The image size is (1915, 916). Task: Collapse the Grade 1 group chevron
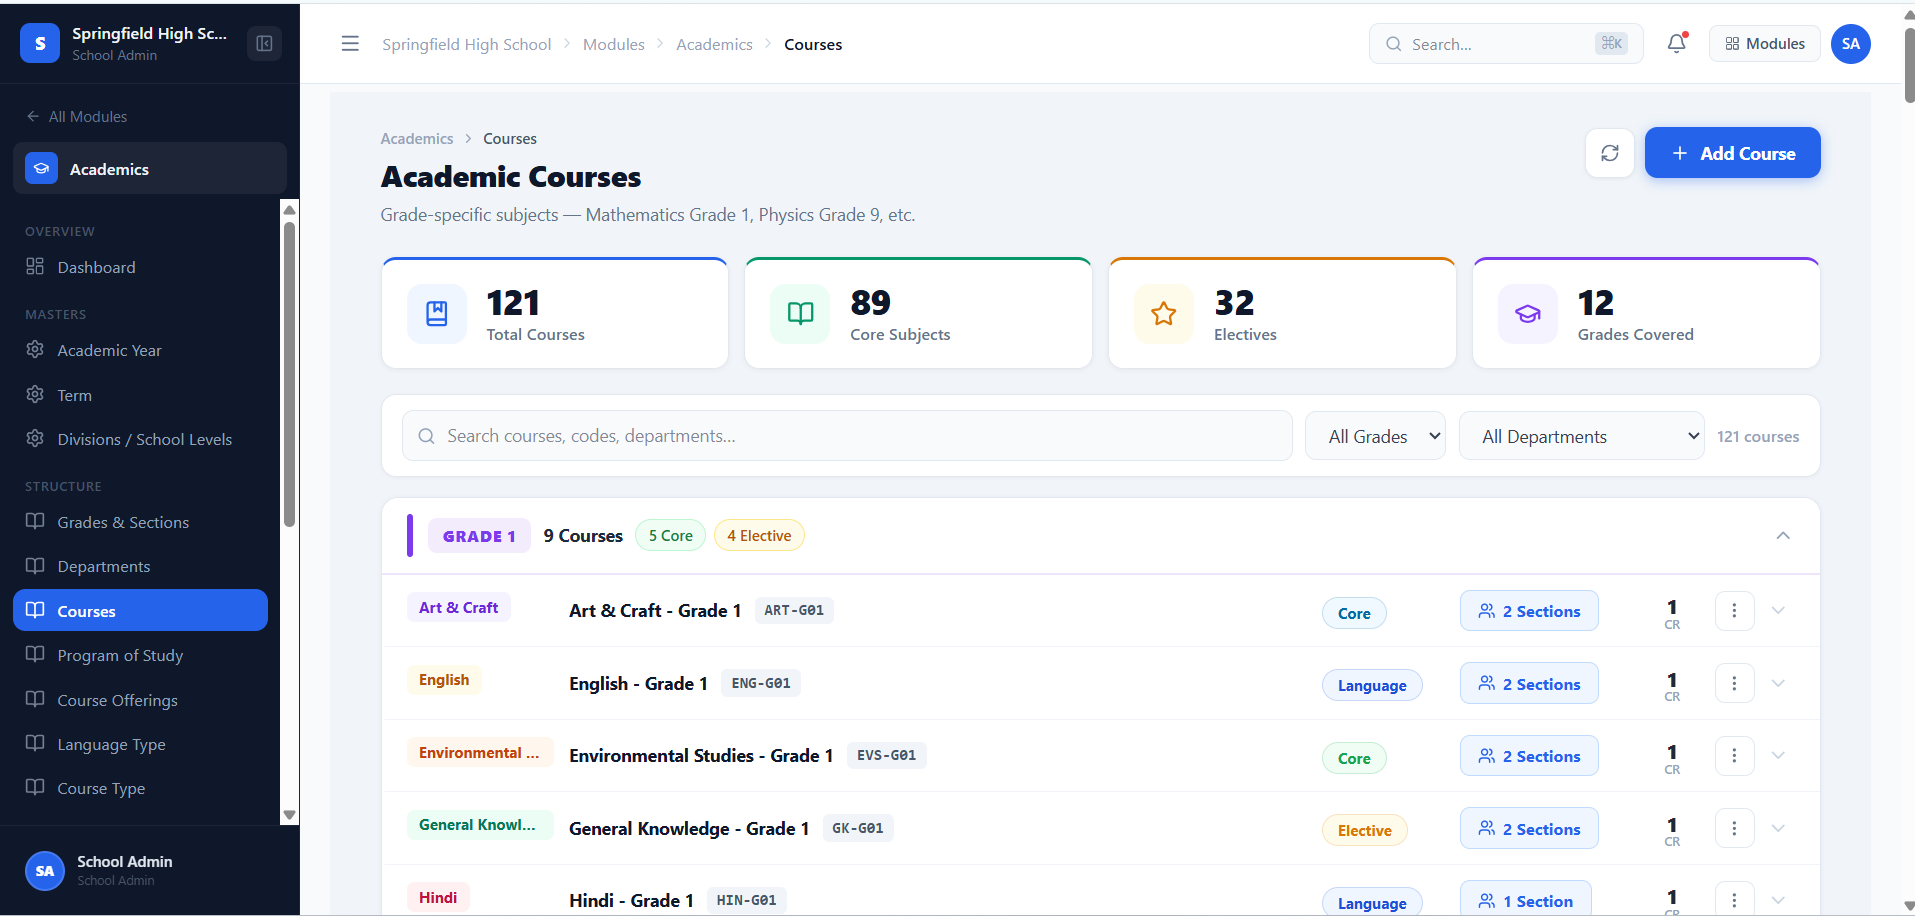[x=1783, y=536]
